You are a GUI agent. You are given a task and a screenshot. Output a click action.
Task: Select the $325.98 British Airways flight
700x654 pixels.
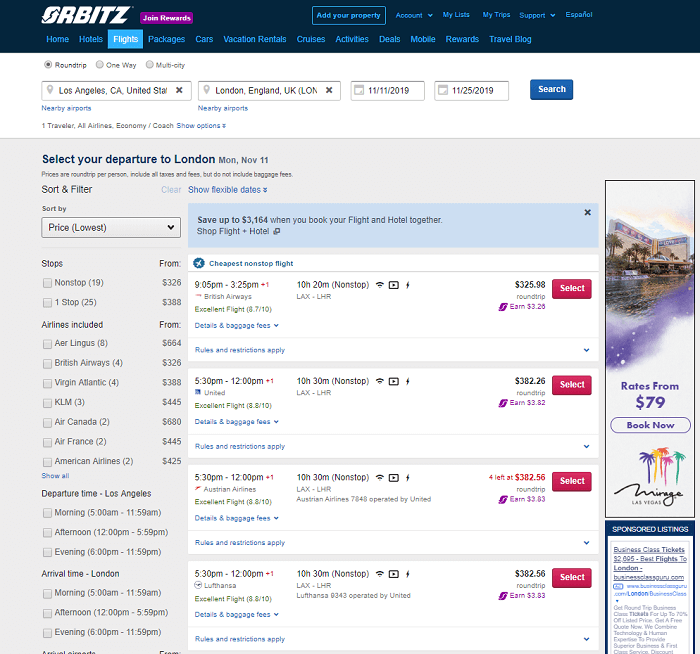(x=572, y=288)
